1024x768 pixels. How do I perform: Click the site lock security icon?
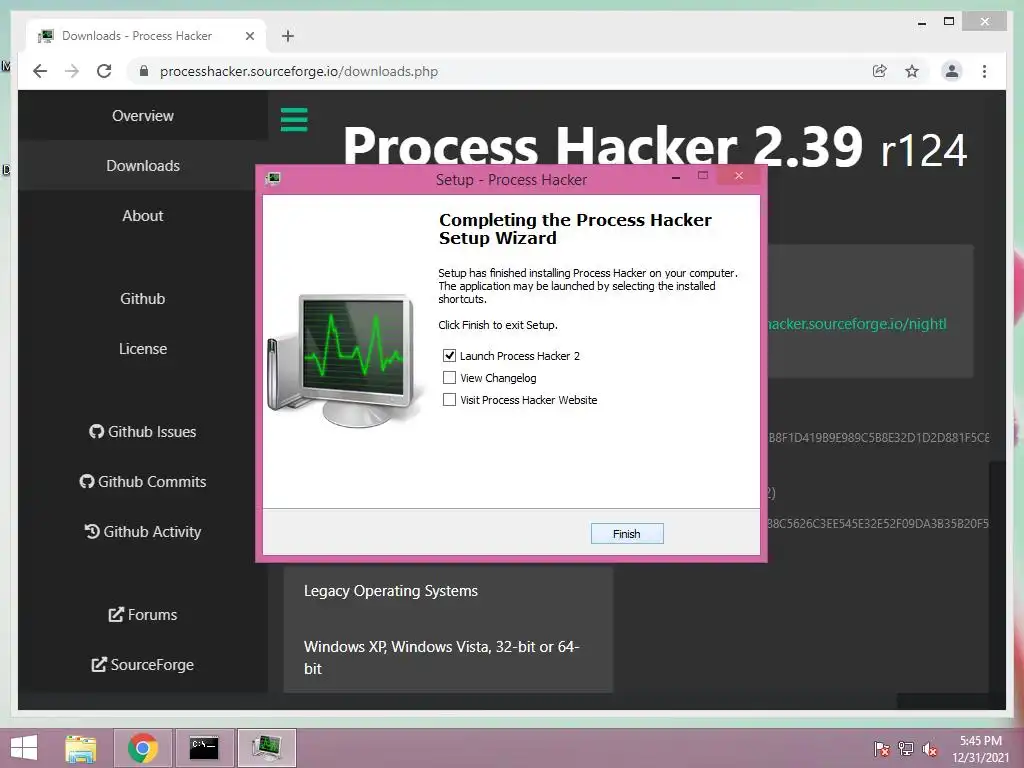pyautogui.click(x=144, y=71)
